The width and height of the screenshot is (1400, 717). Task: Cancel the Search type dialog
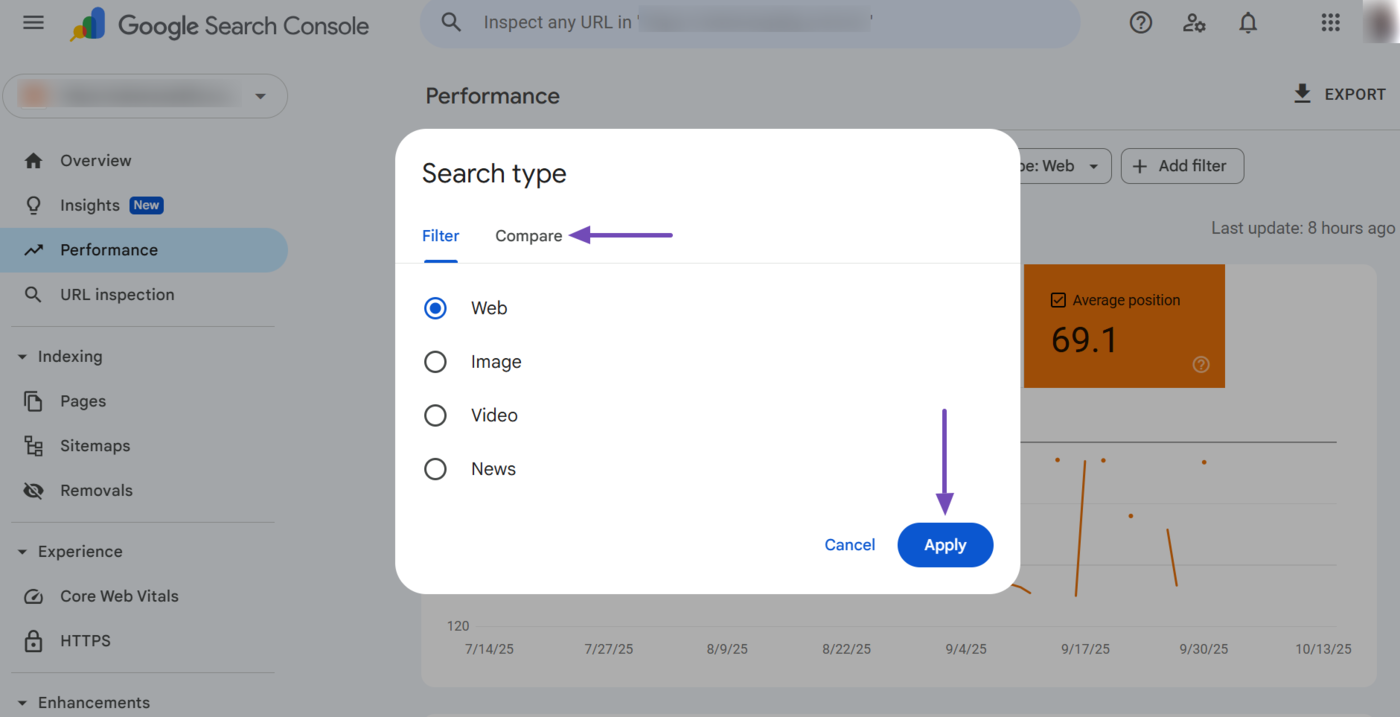coord(849,545)
